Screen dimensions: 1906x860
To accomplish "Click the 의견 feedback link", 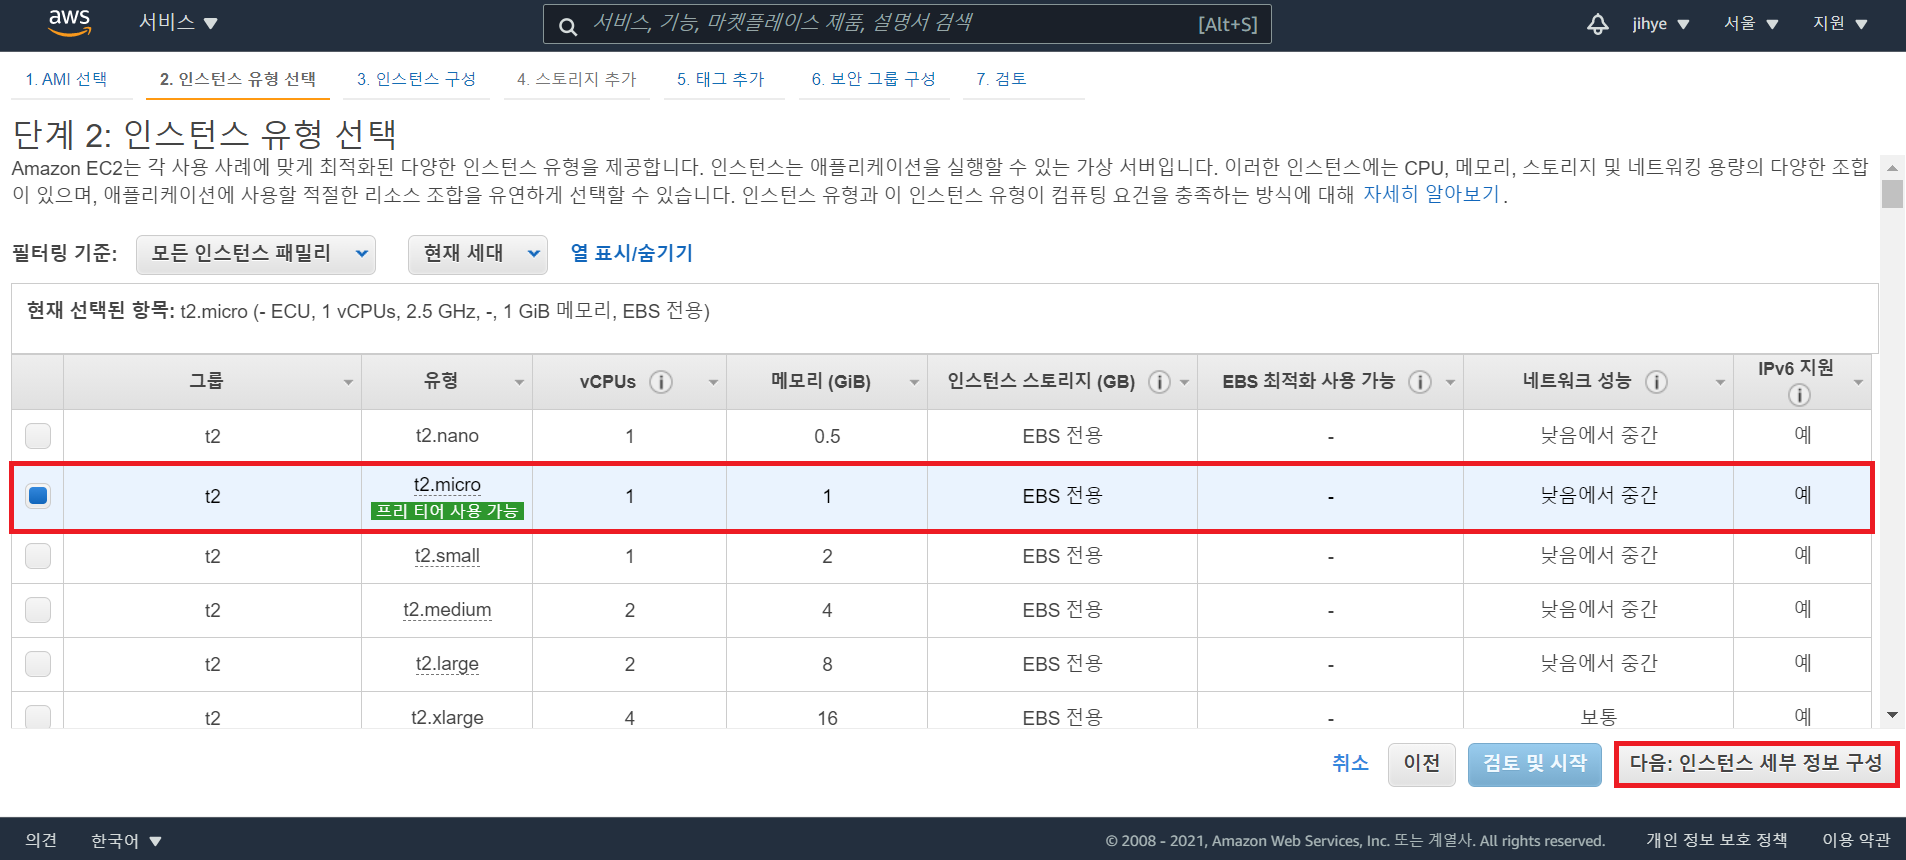I will pos(41,841).
